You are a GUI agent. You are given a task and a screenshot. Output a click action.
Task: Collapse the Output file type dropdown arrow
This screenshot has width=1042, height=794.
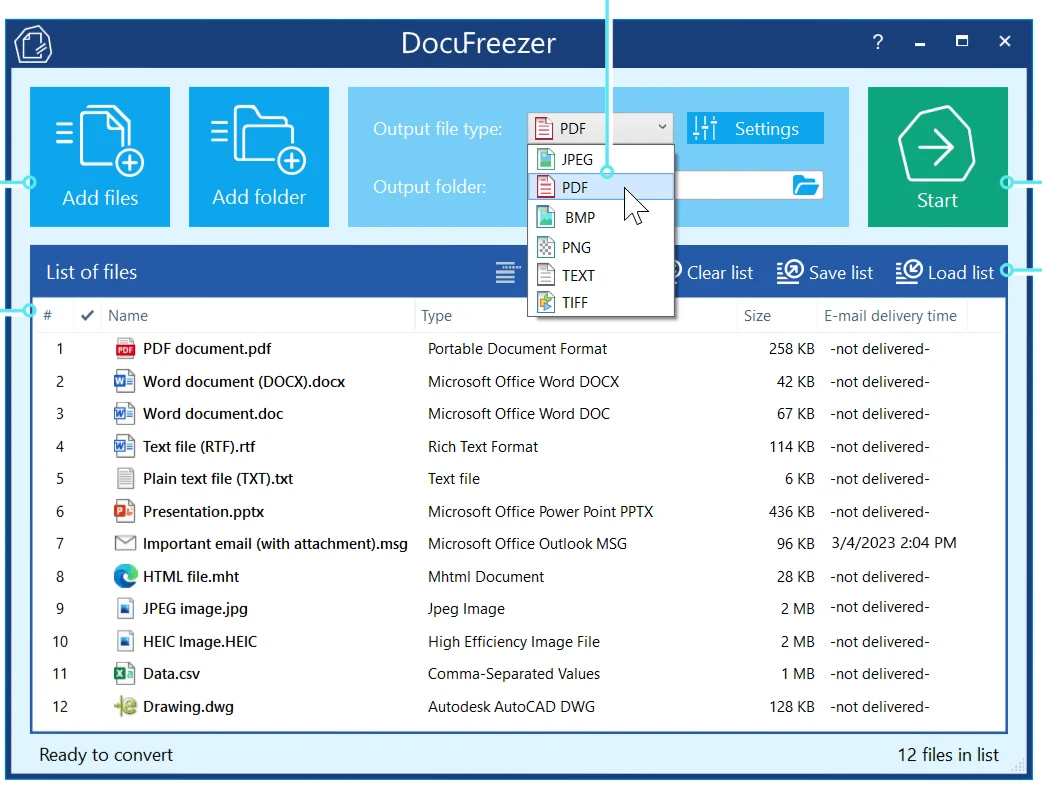point(662,127)
